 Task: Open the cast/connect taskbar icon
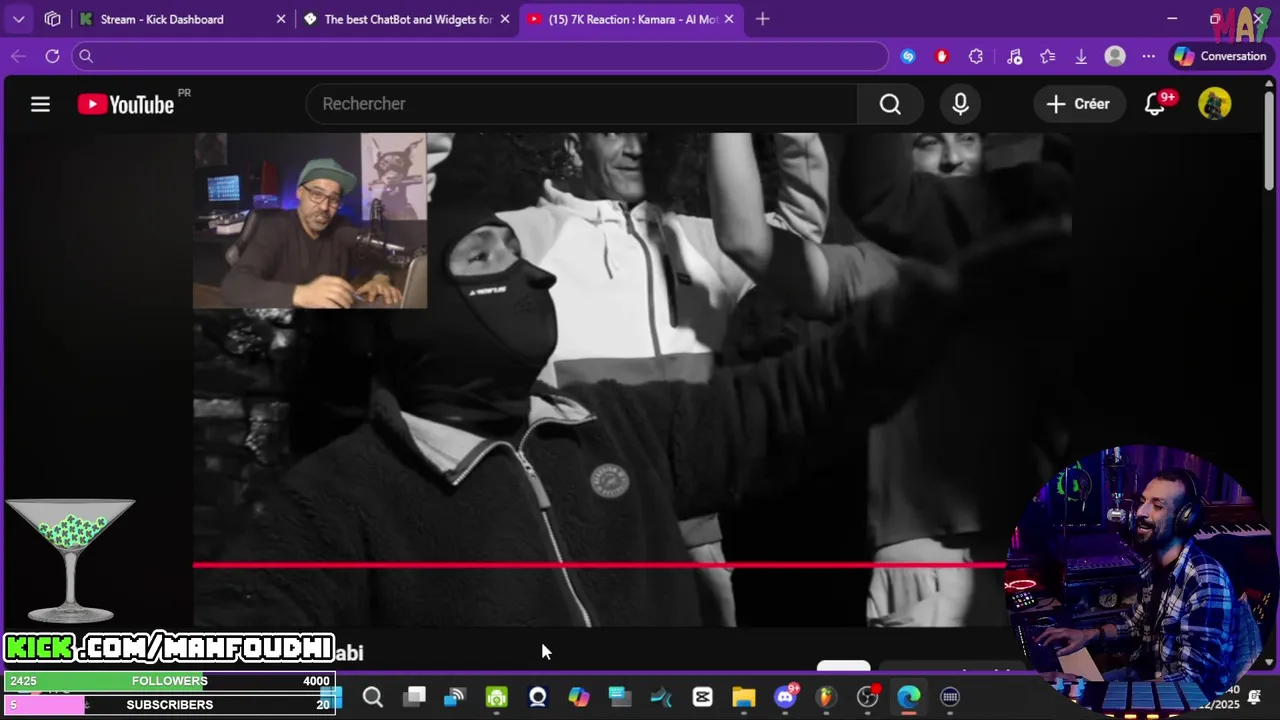[x=455, y=697]
